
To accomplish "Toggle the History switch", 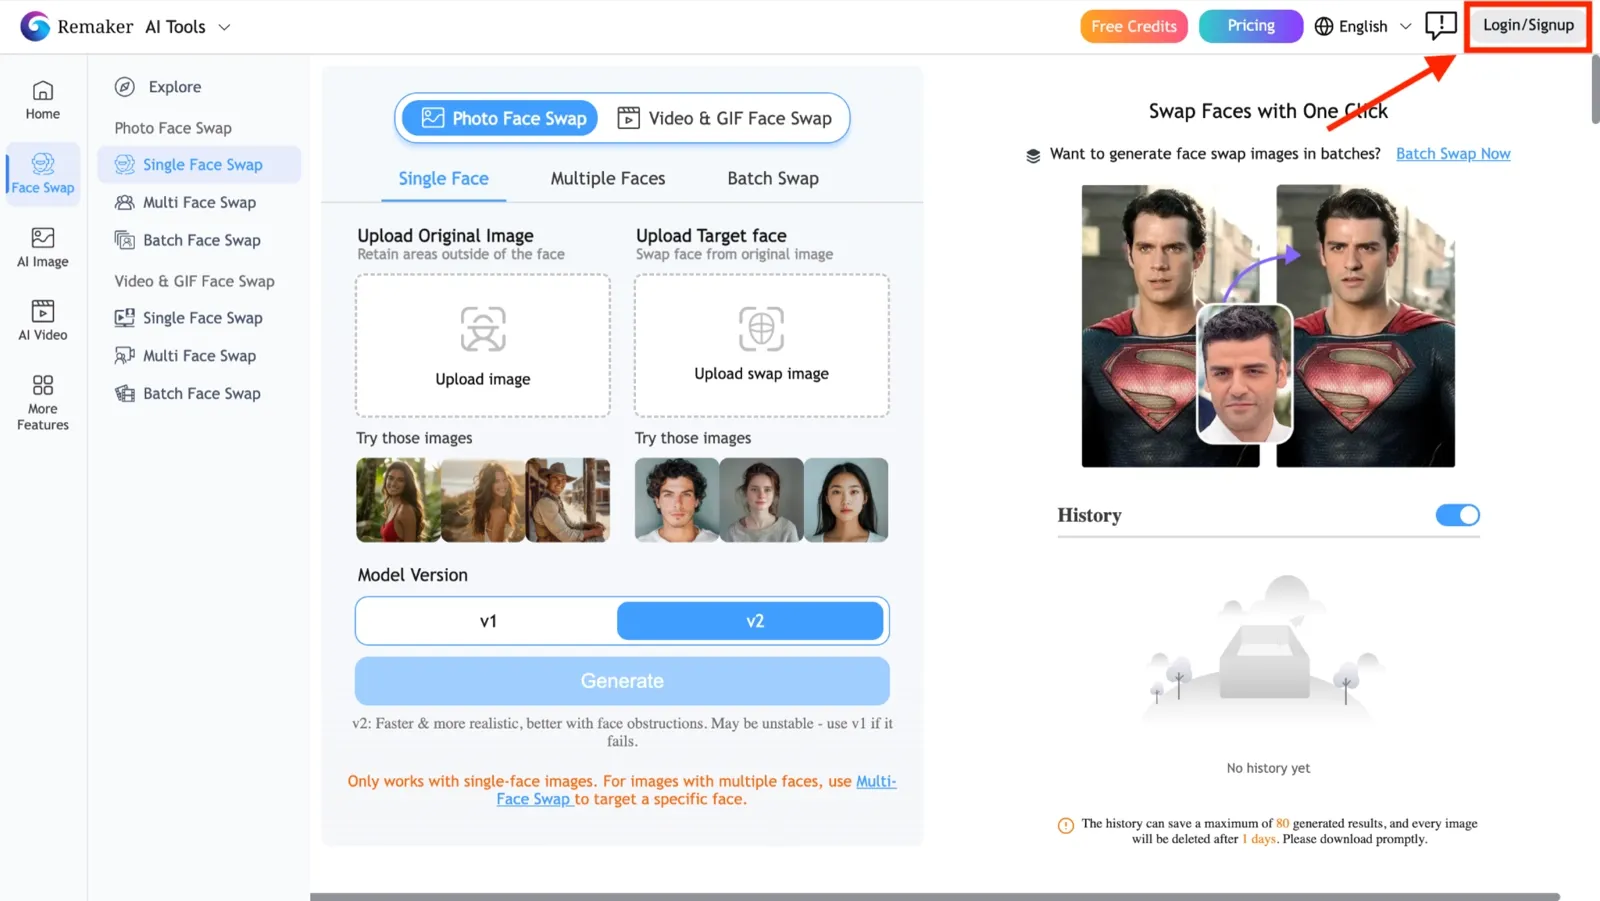I will [1458, 515].
